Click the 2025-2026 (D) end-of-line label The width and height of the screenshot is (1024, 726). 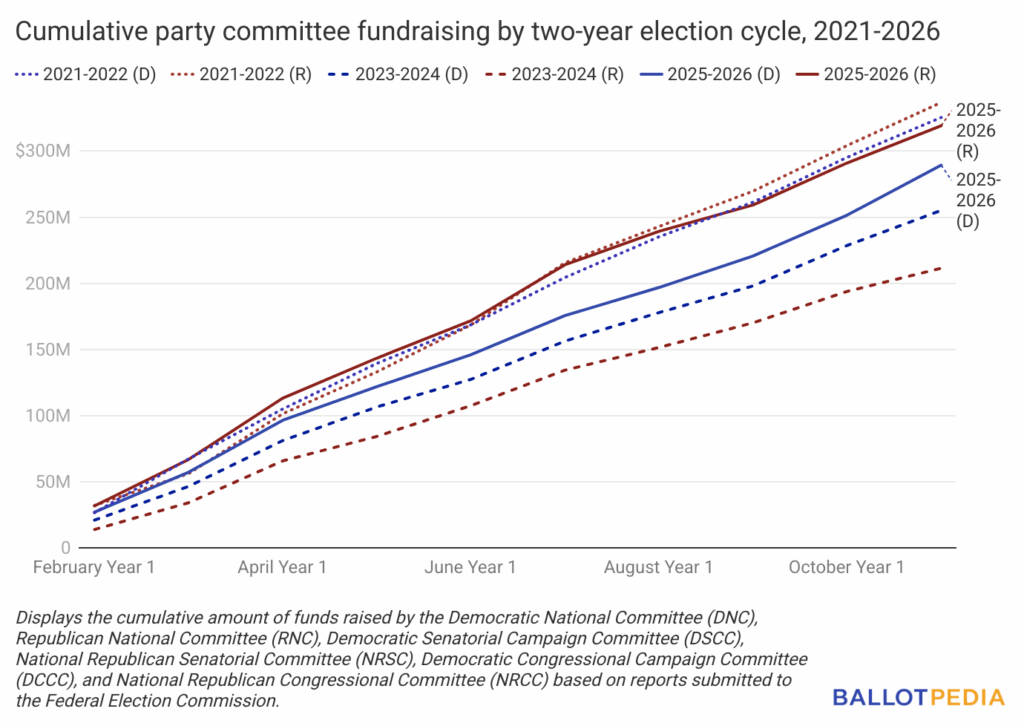click(978, 200)
